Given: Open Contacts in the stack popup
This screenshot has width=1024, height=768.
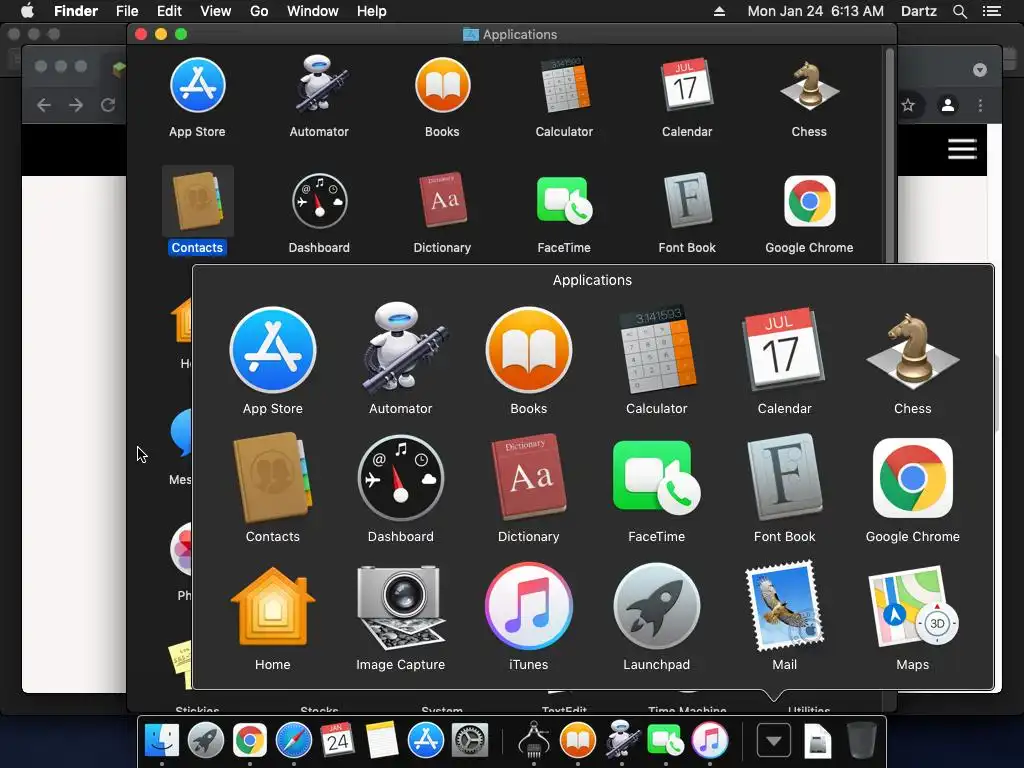Looking at the screenshot, I should click(273, 478).
